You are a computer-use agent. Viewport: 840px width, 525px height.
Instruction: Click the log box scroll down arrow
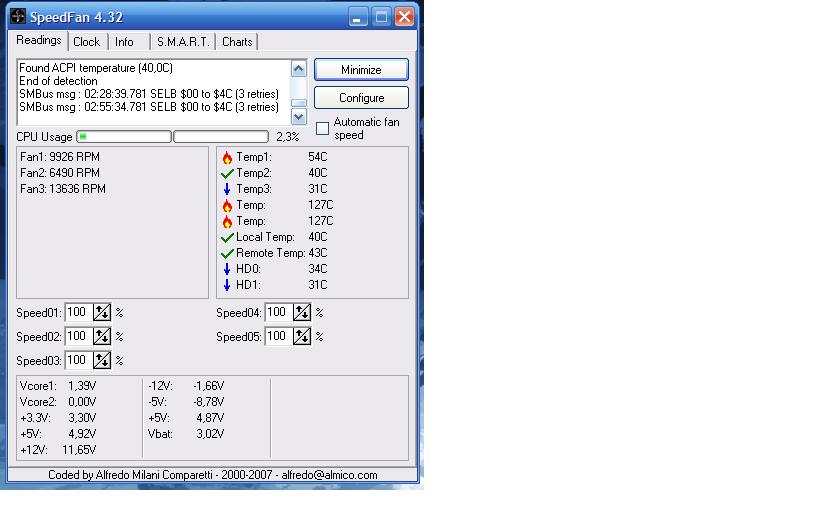point(298,116)
